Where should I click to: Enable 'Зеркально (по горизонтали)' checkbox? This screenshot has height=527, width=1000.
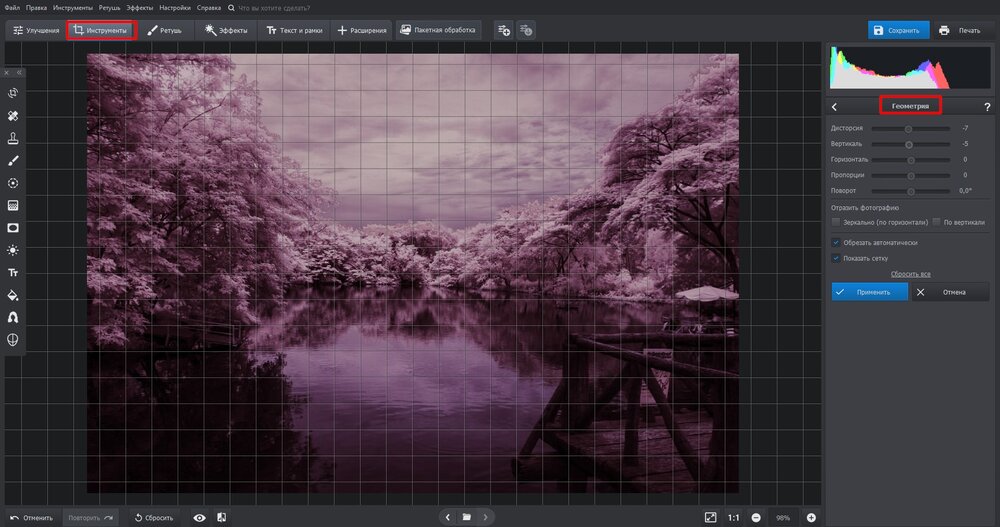pos(836,222)
